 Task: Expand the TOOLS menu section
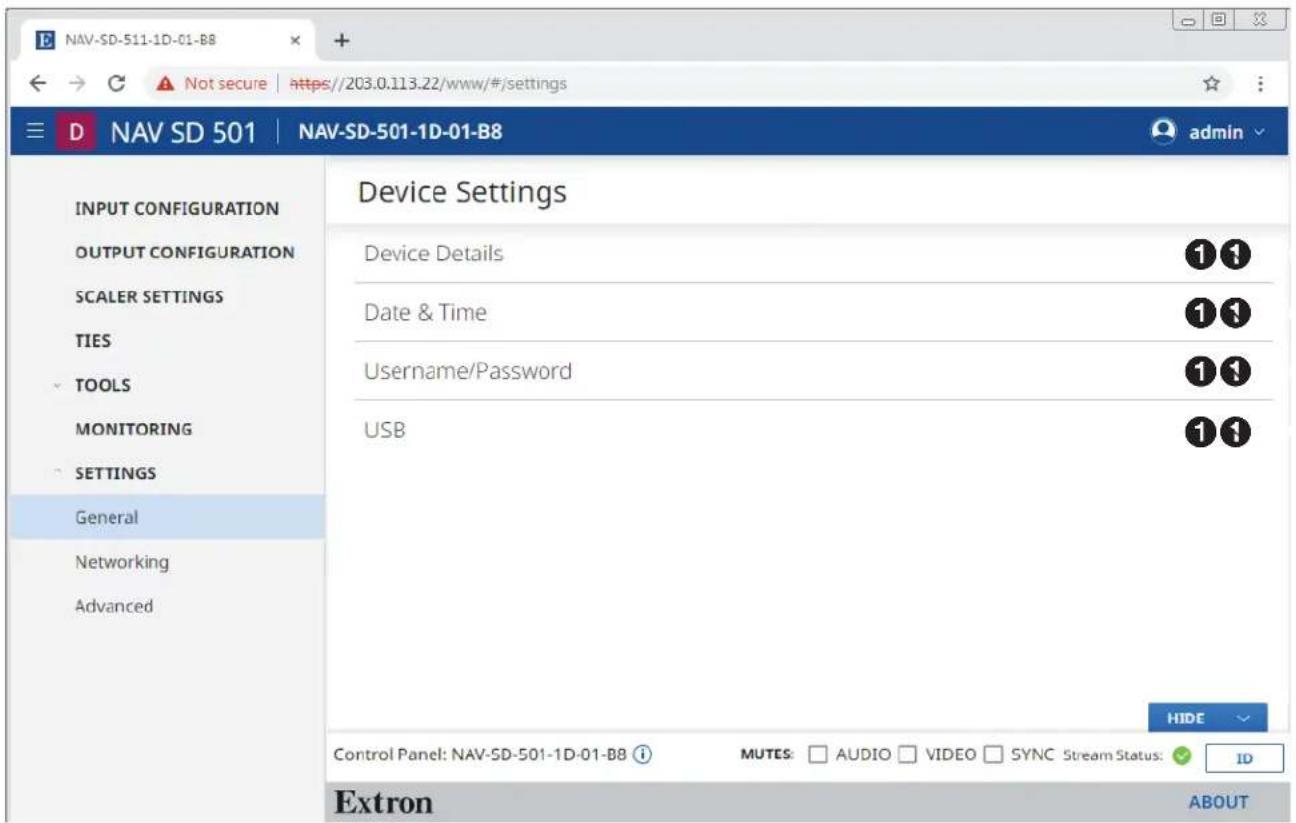102,385
